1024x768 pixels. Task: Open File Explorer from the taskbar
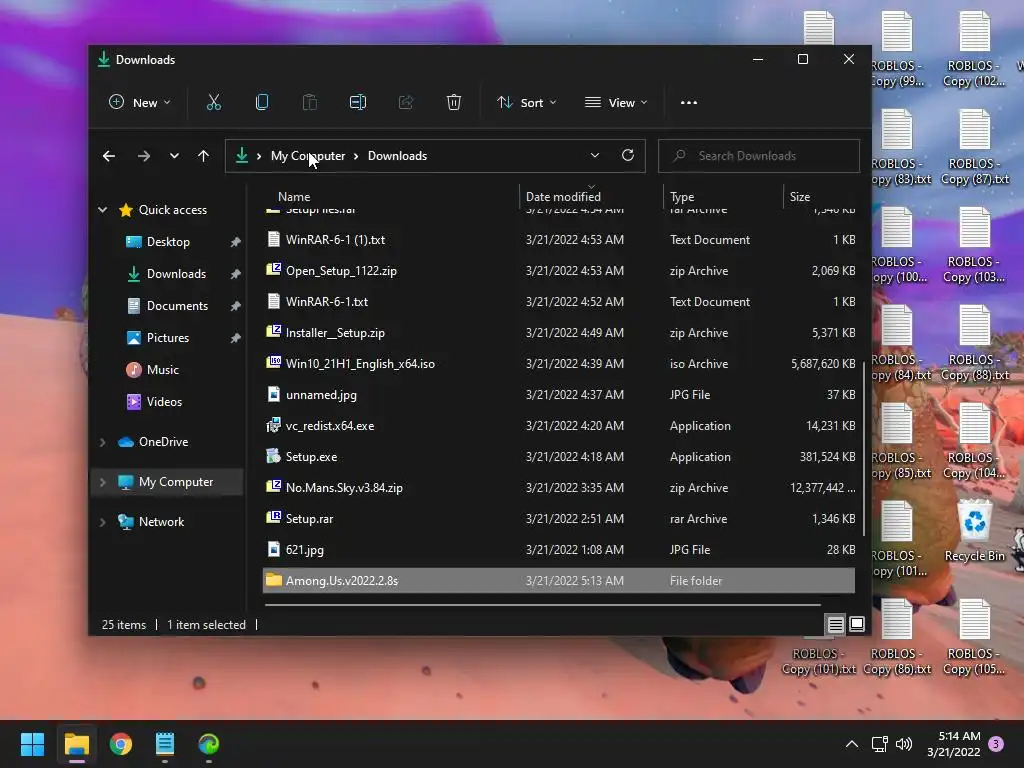[76, 744]
